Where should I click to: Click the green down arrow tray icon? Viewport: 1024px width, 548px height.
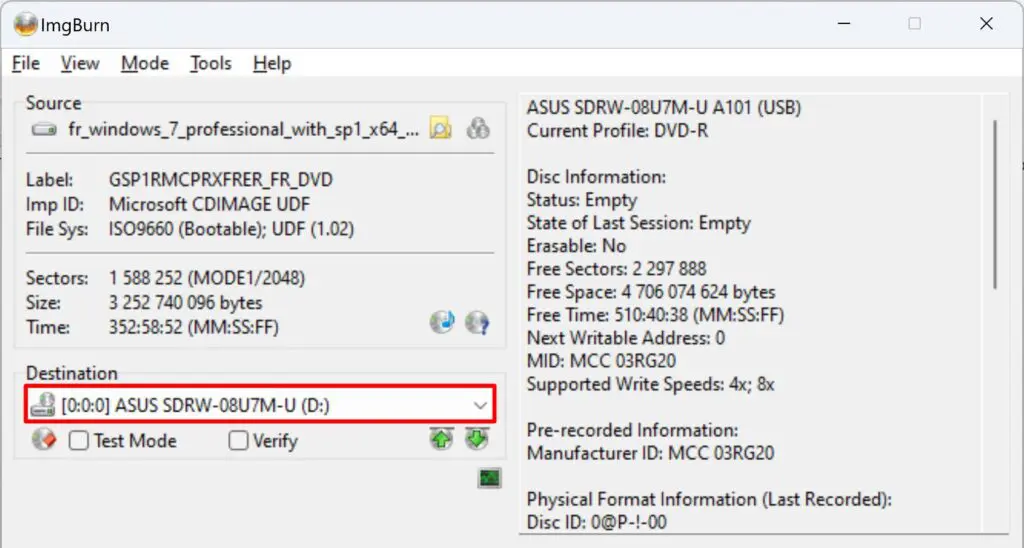click(476, 439)
